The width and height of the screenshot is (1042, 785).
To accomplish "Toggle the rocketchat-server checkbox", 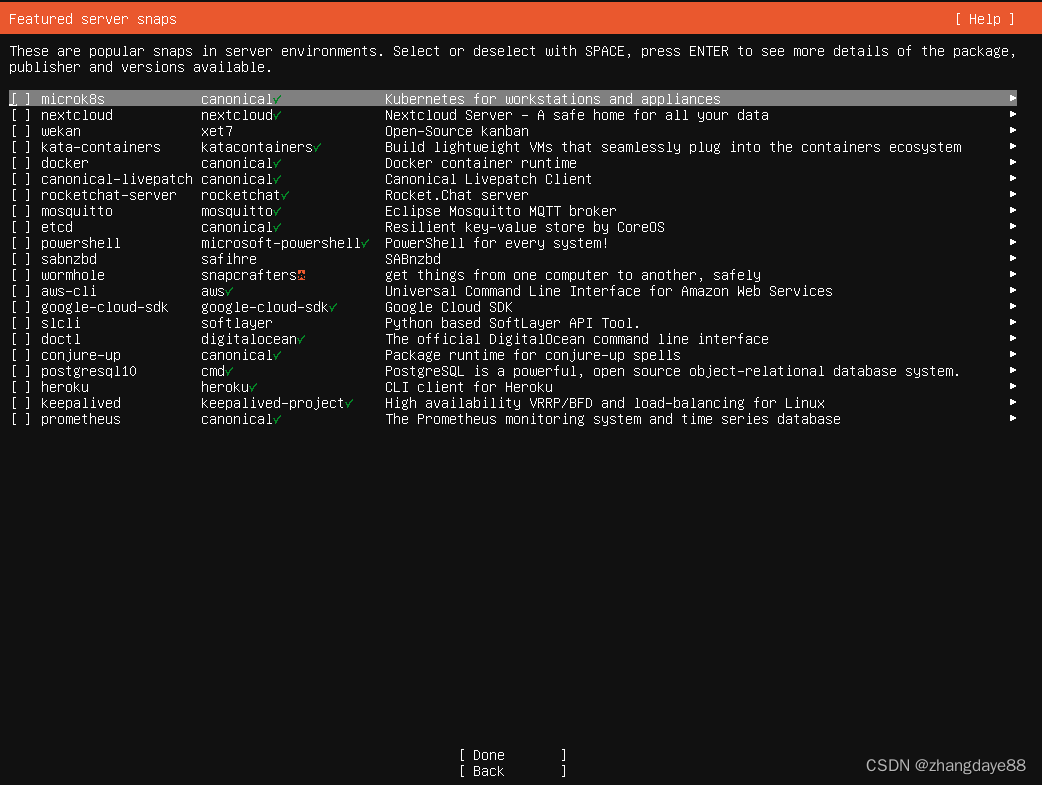I will [20, 195].
